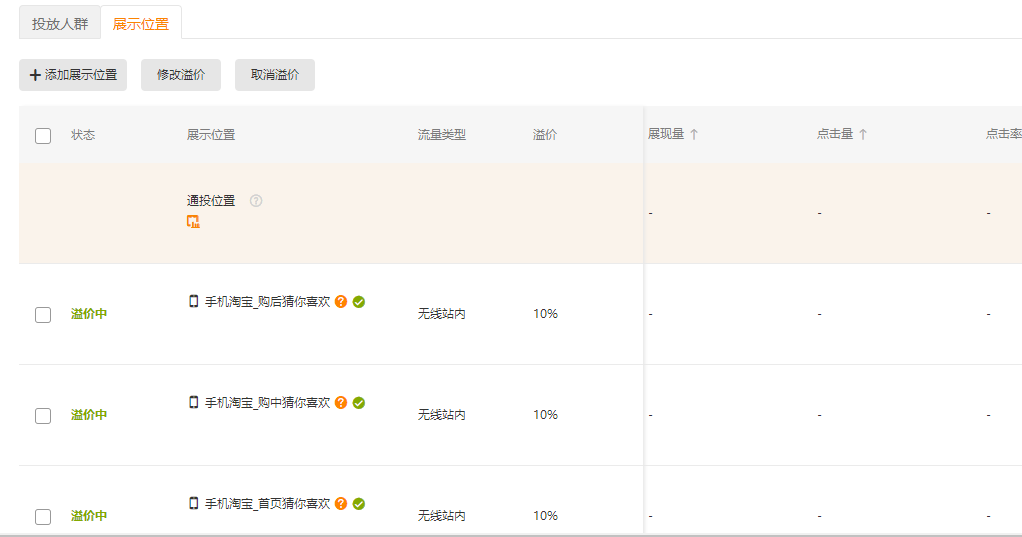Sort by 展现量 using its arrow
The height and width of the screenshot is (537, 1022).
[694, 135]
